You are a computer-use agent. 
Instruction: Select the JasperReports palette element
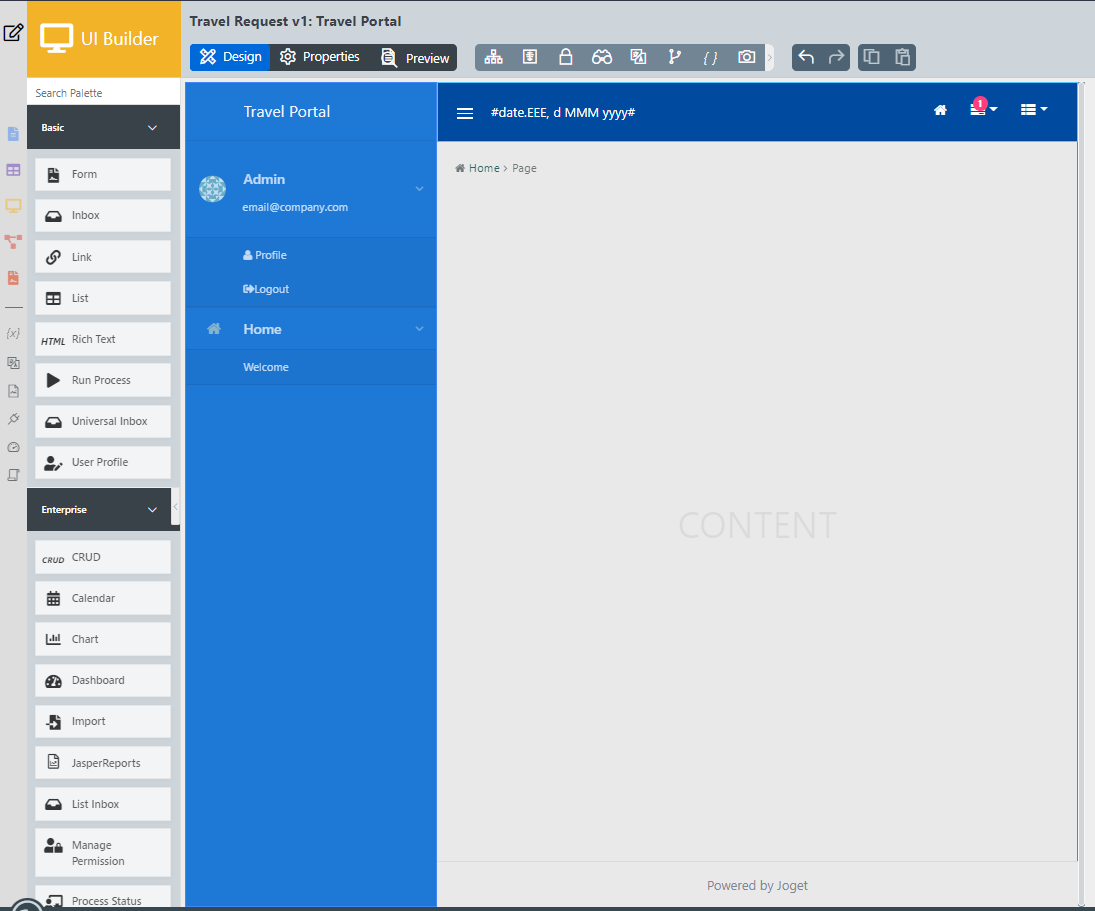tap(103, 763)
